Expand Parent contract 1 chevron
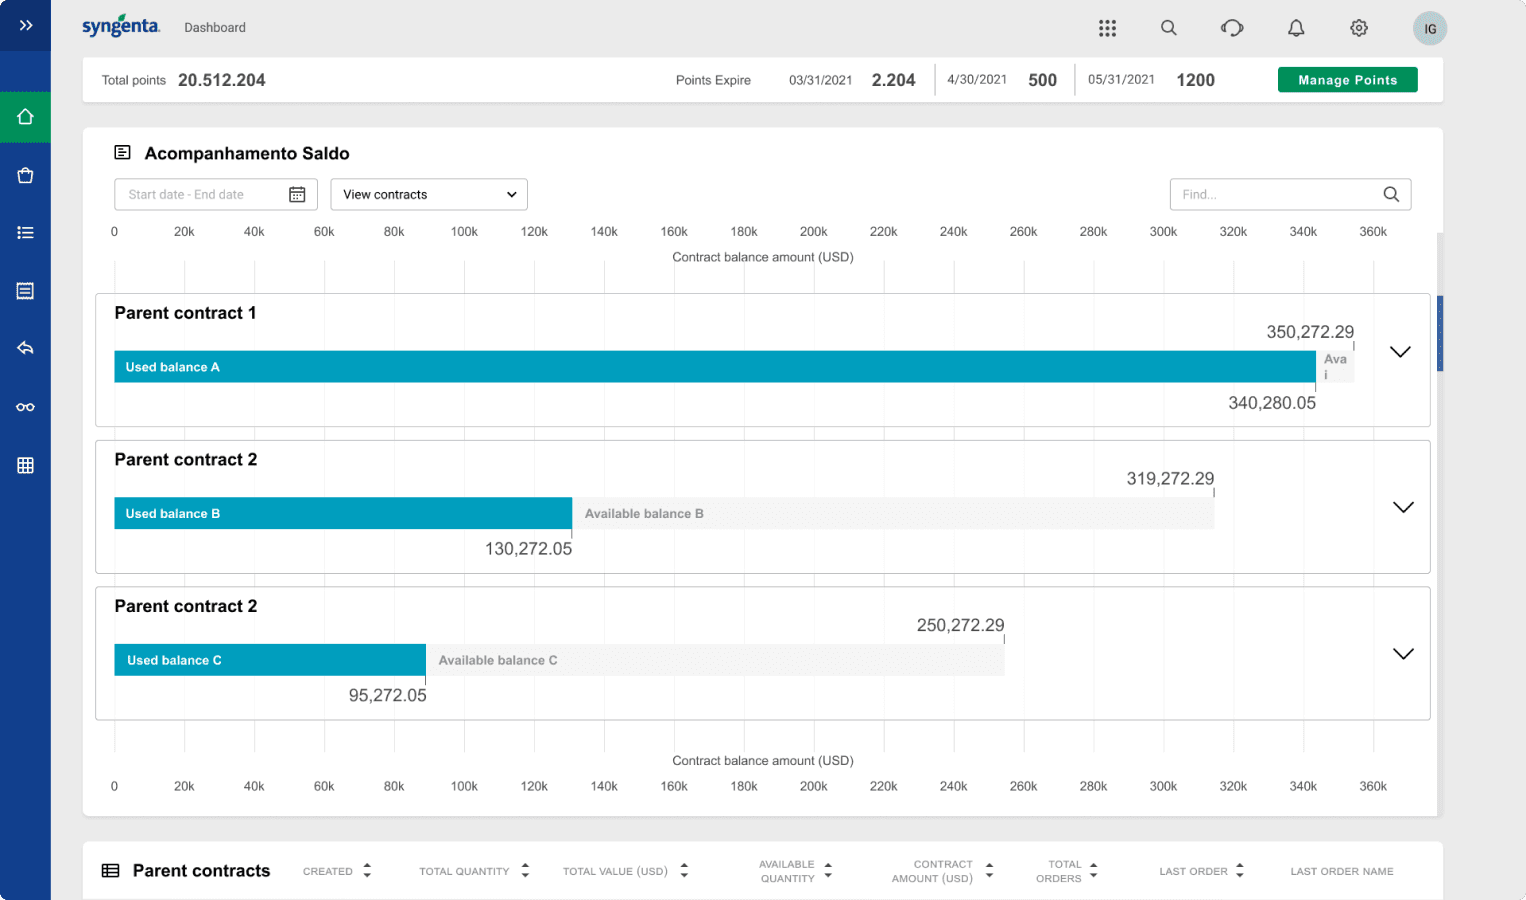The image size is (1526, 900). pos(1400,352)
